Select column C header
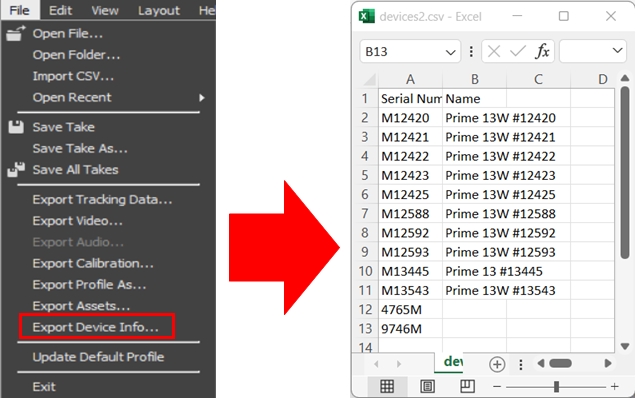This screenshot has height=398, width=636. point(538,79)
